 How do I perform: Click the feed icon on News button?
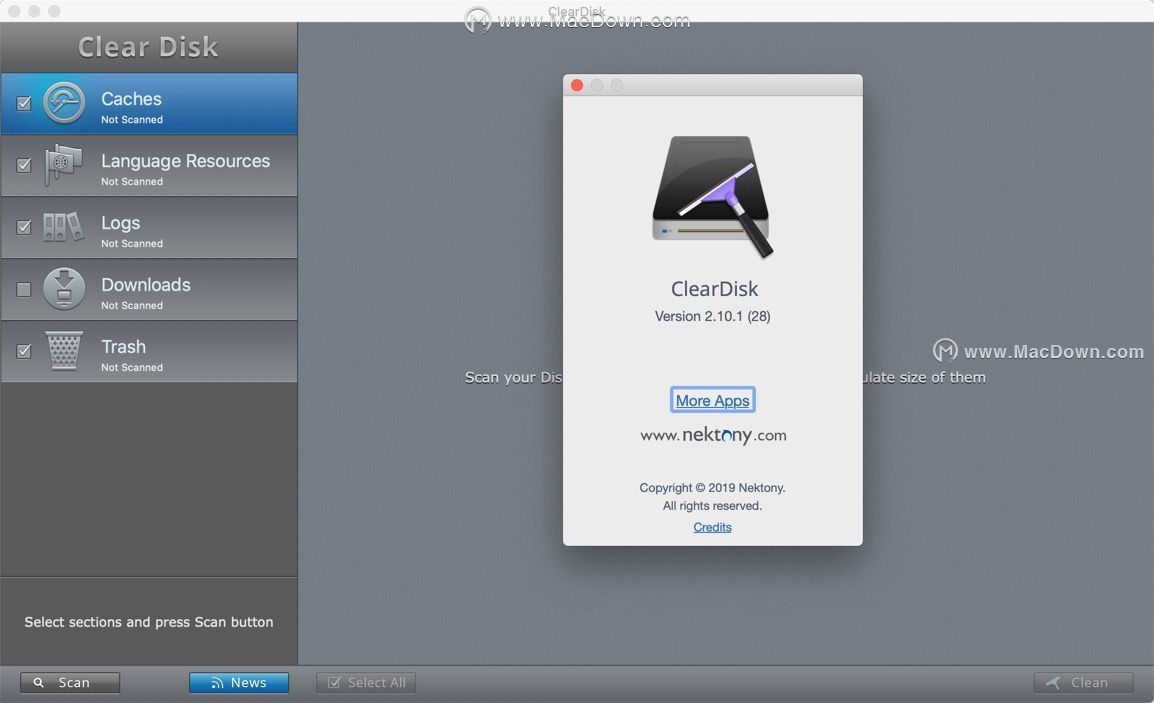[x=217, y=682]
